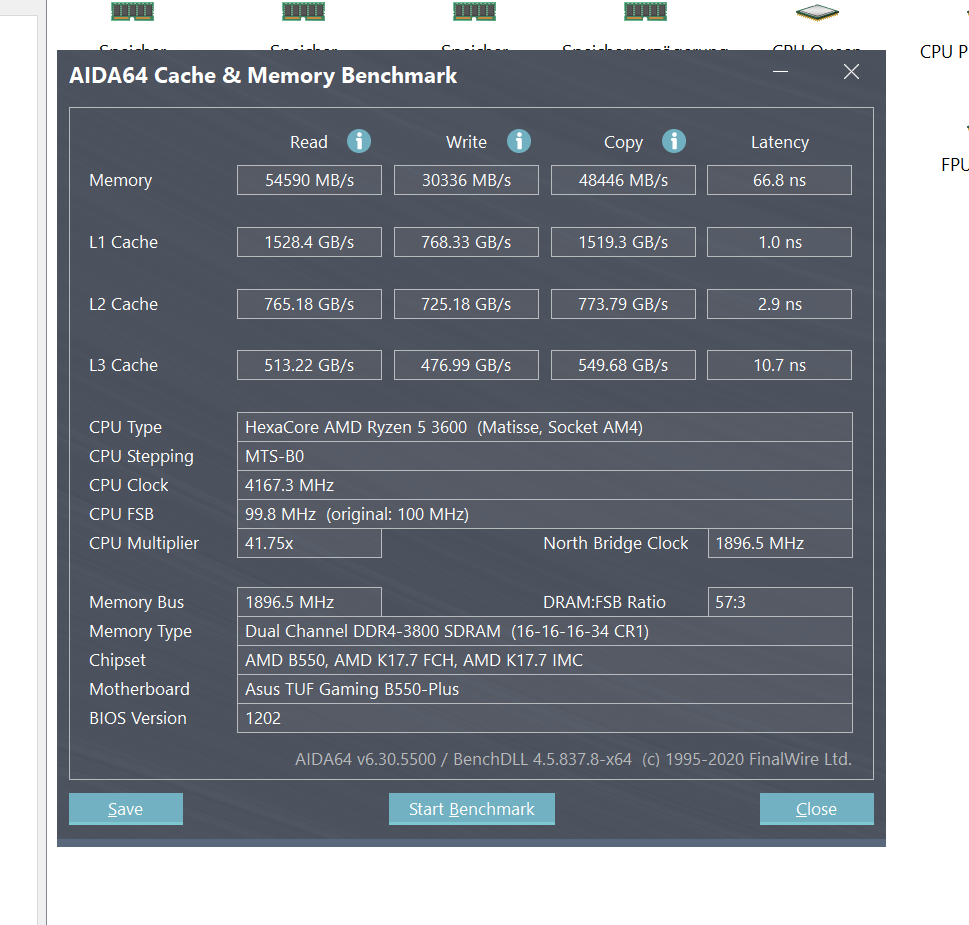
Task: Click the L3 Cache read value 513.22 GB/s
Action: (x=309, y=365)
